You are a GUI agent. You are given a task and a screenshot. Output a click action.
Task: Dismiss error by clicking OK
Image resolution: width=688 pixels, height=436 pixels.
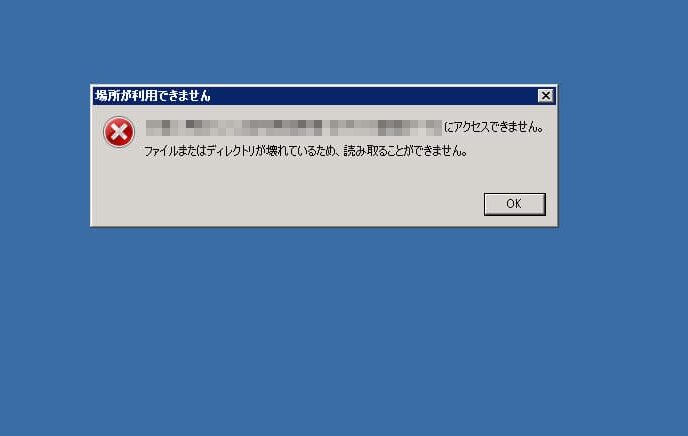(515, 204)
